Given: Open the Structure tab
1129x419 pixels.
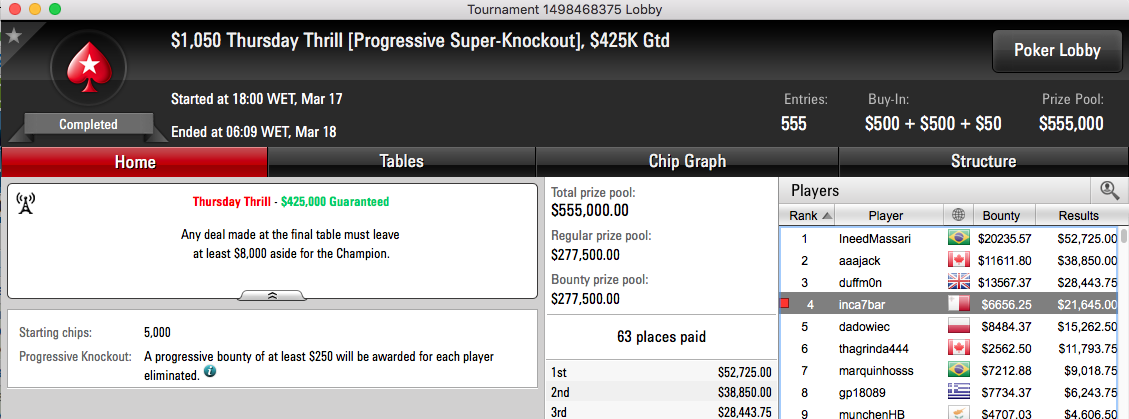Looking at the screenshot, I should tap(983, 161).
